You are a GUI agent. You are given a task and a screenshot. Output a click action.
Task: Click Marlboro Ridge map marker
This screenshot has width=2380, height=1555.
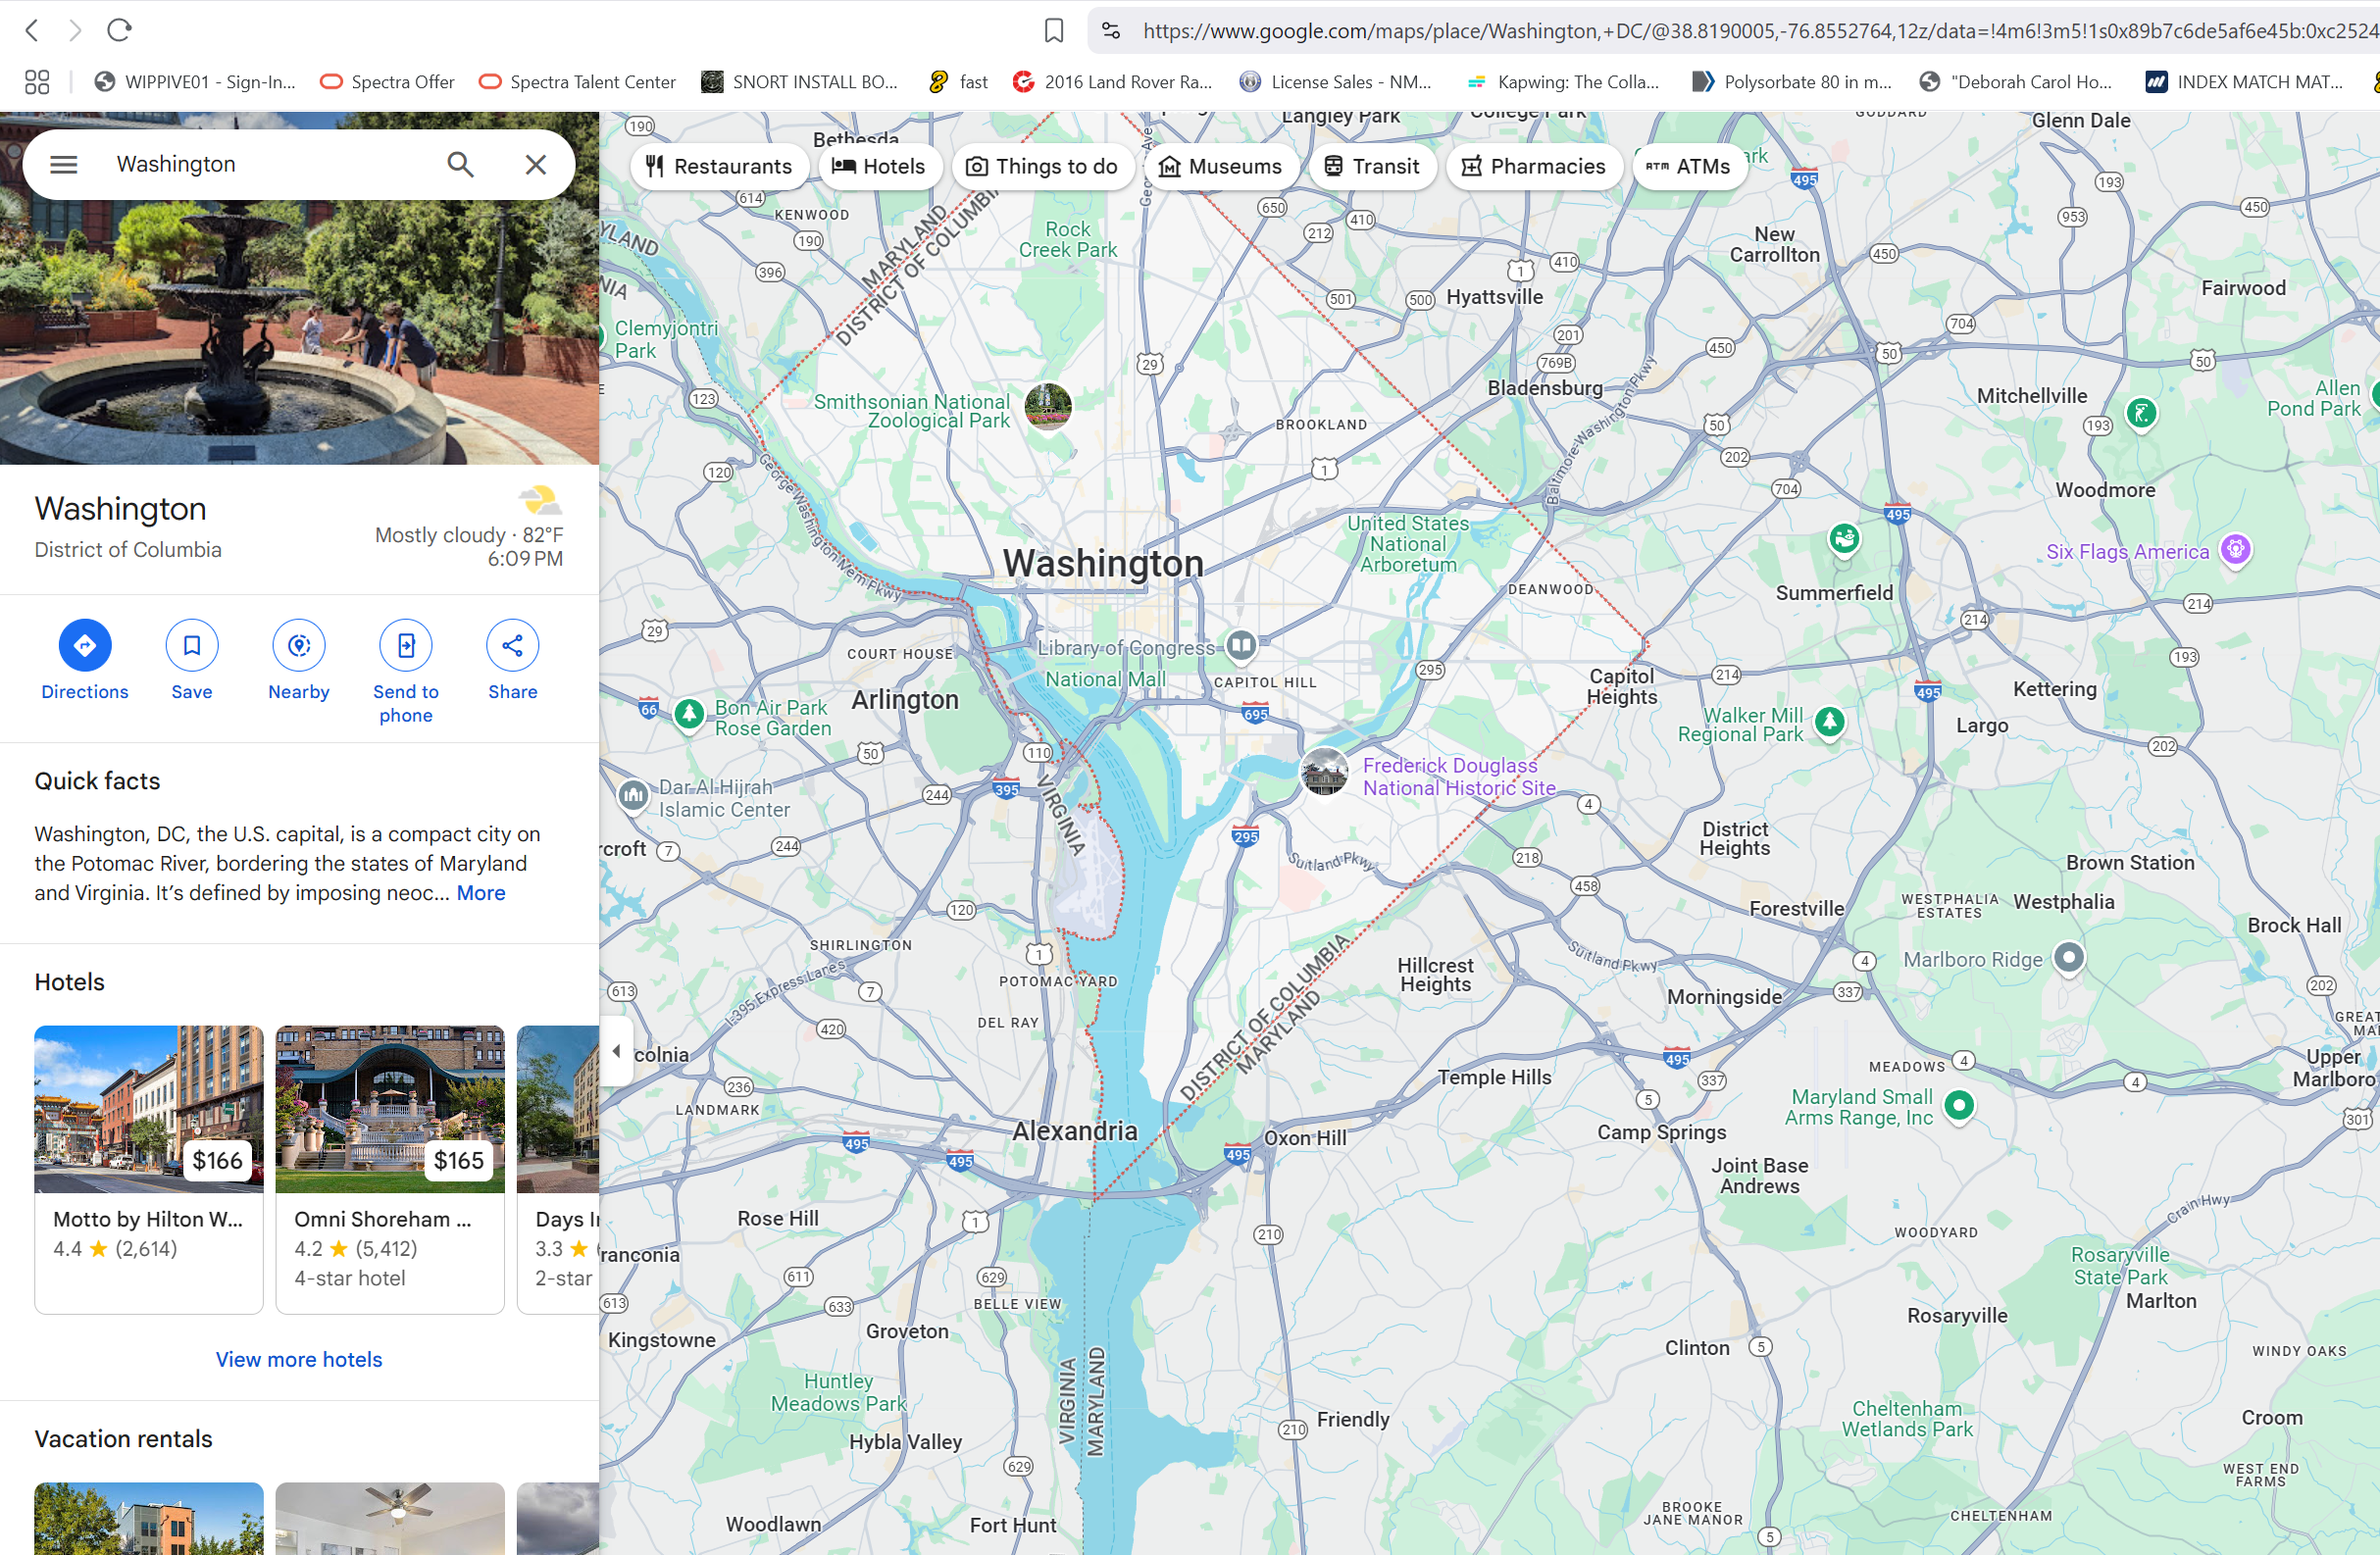pos(2069,957)
